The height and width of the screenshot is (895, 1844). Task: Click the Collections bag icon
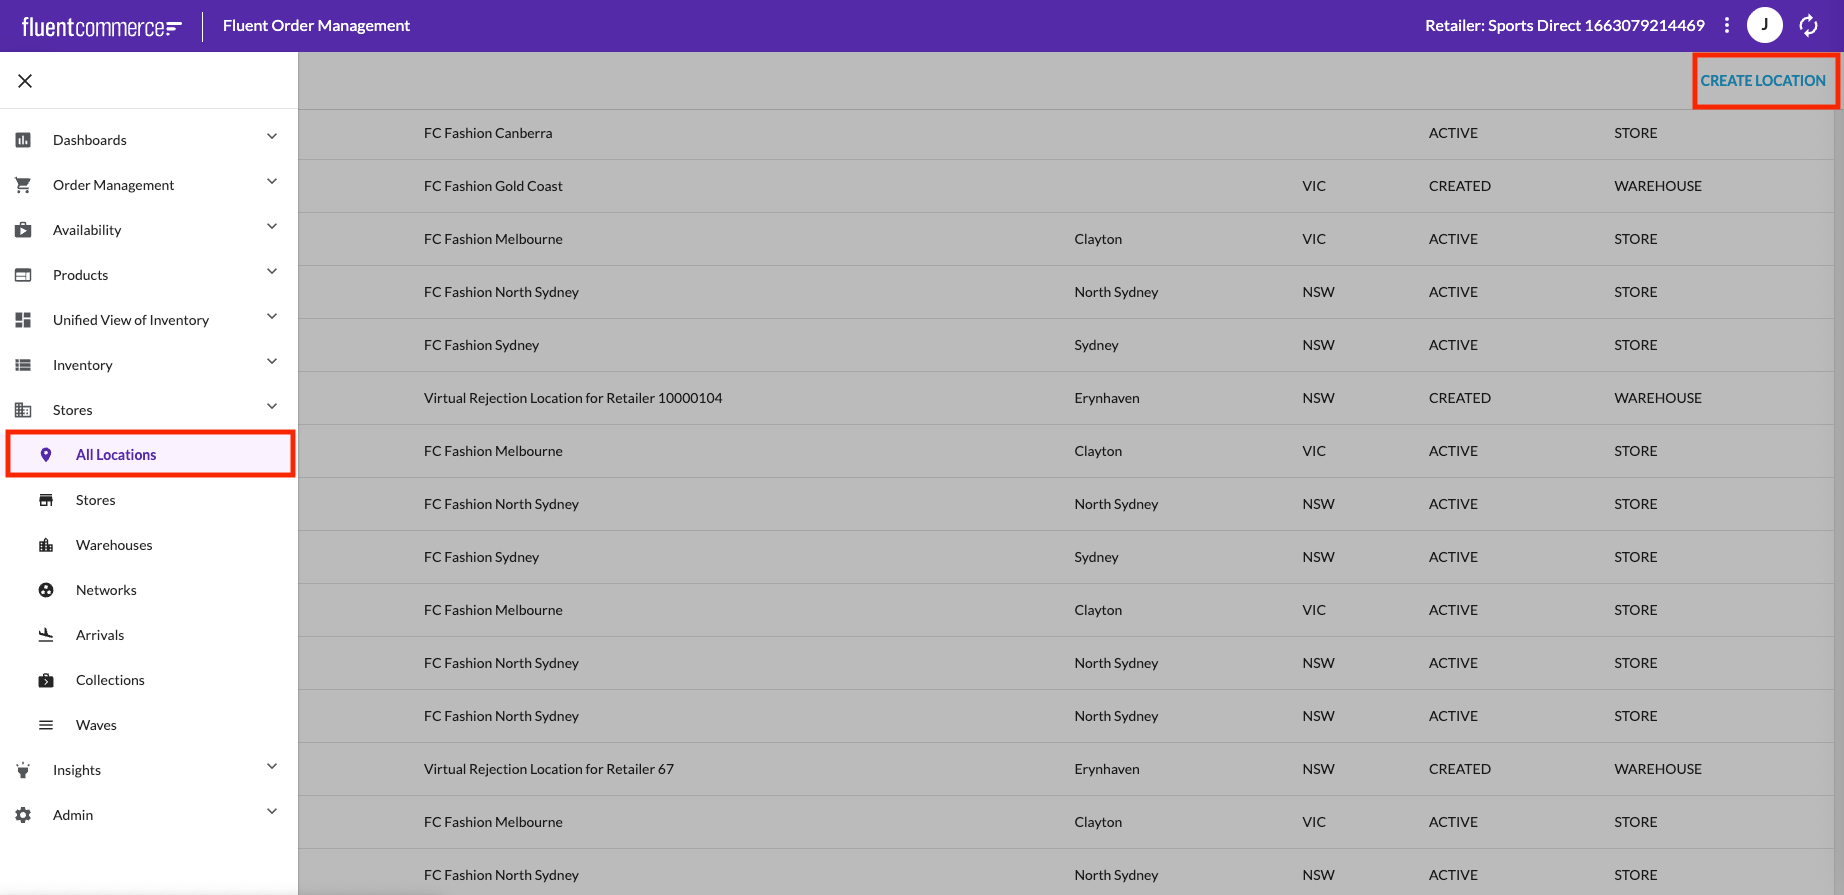pos(46,680)
